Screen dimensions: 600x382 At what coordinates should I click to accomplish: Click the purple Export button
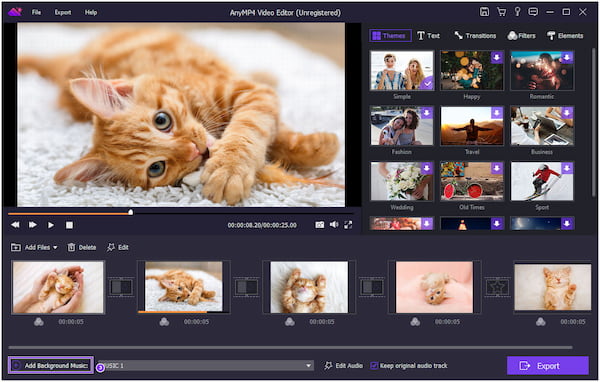548,366
